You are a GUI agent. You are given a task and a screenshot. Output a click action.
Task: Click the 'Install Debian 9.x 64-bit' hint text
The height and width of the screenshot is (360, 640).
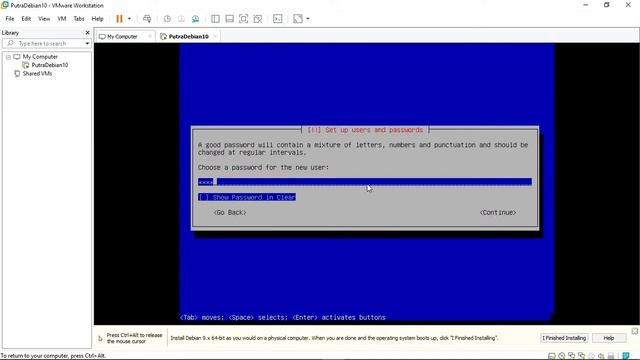tap(334, 338)
